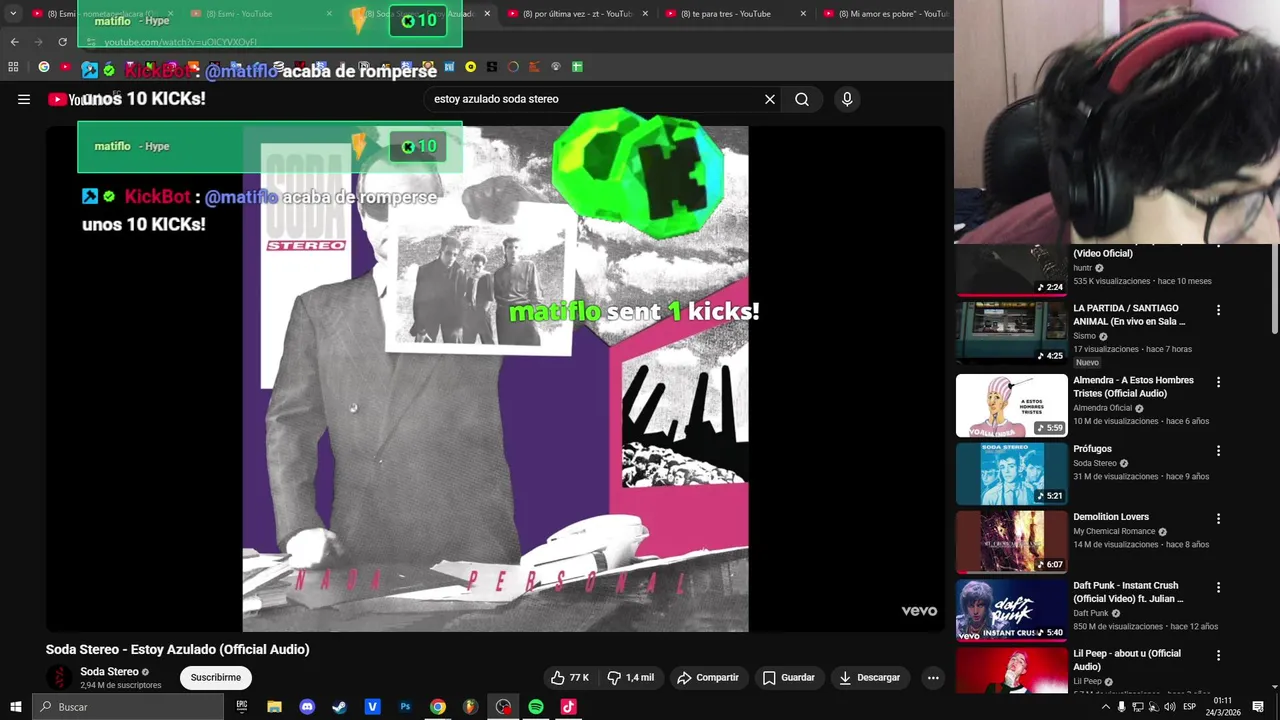Click the My Chemical Romance channel name

[x=1114, y=531]
